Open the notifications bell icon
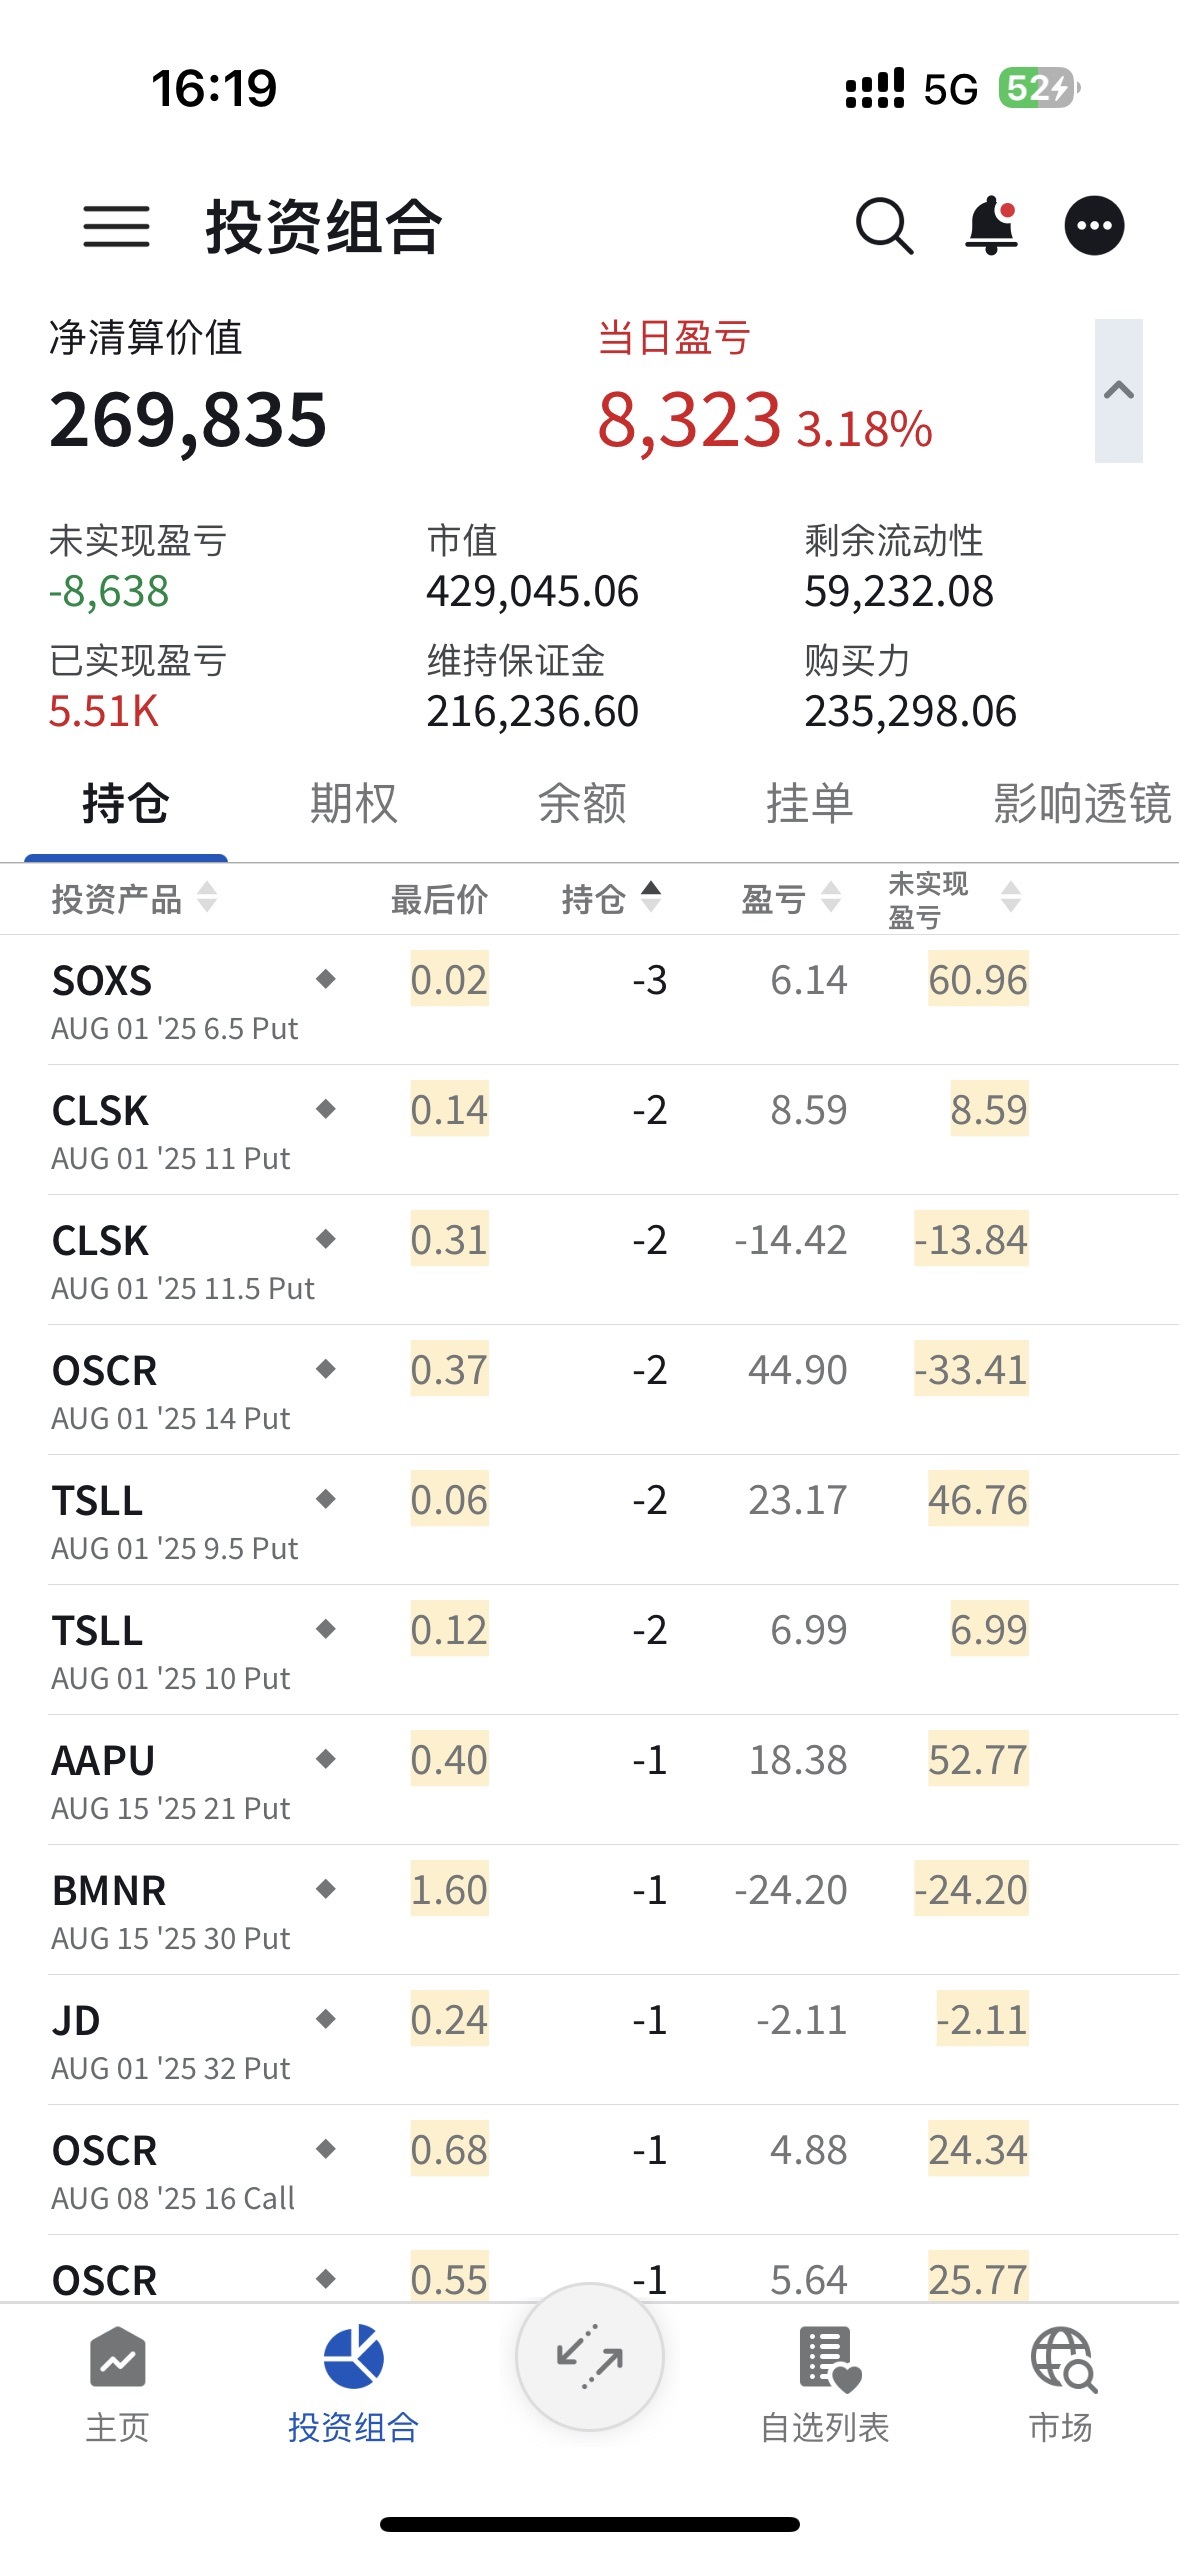1179x2556 pixels. point(991,226)
